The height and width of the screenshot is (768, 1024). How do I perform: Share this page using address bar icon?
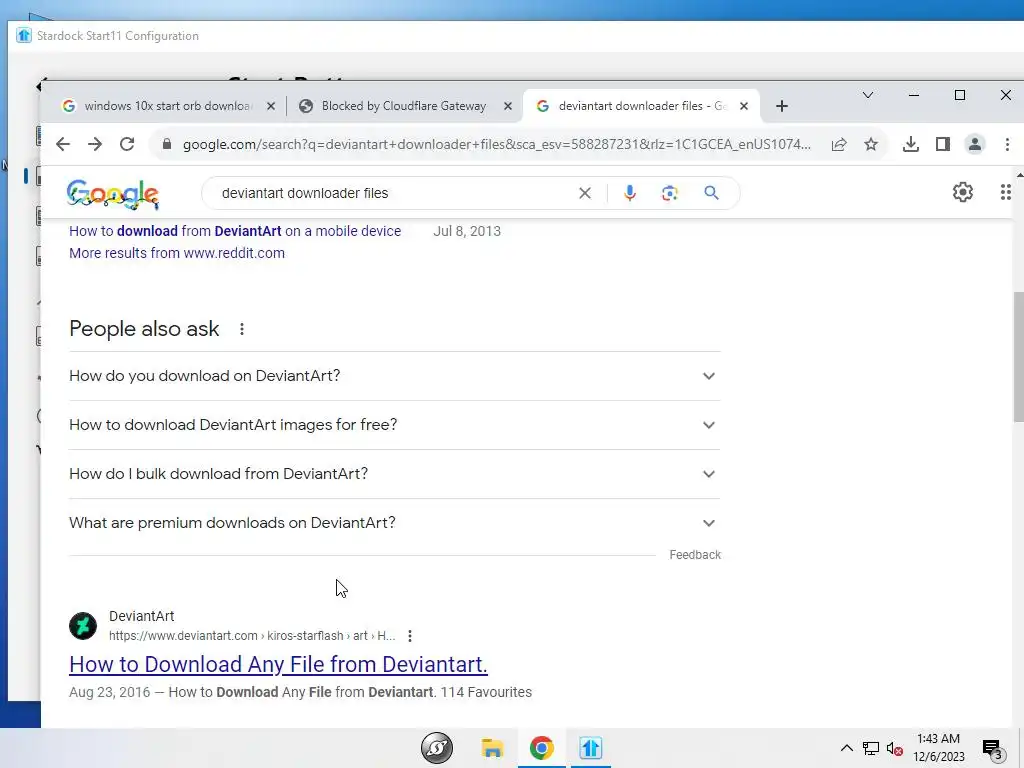click(x=839, y=144)
